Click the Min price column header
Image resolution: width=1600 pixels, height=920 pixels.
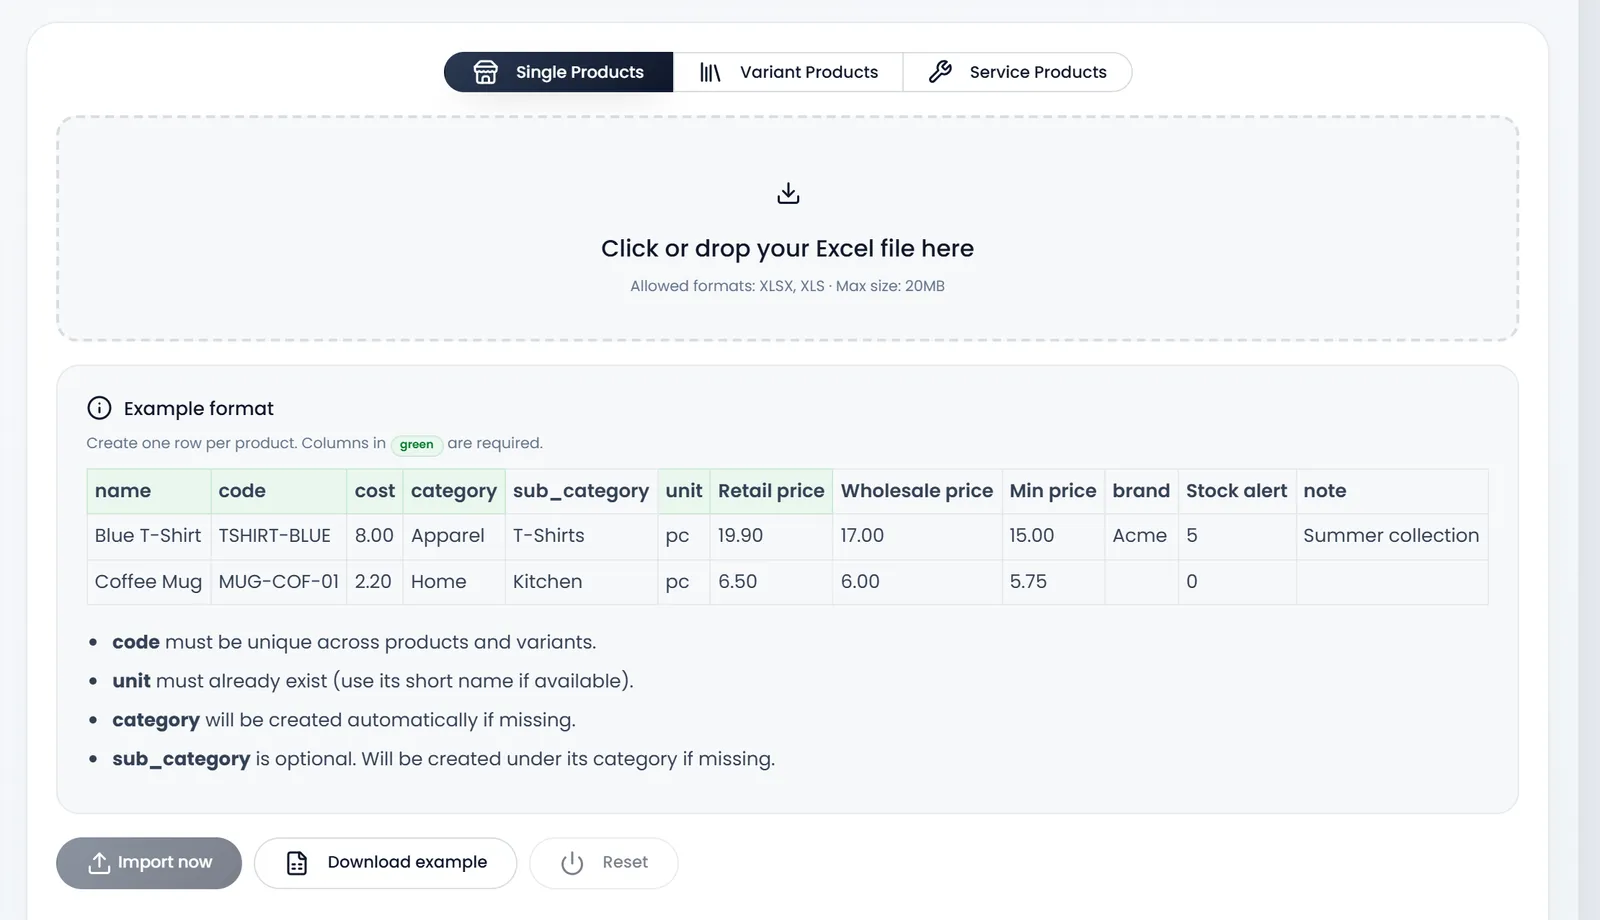pyautogui.click(x=1053, y=491)
